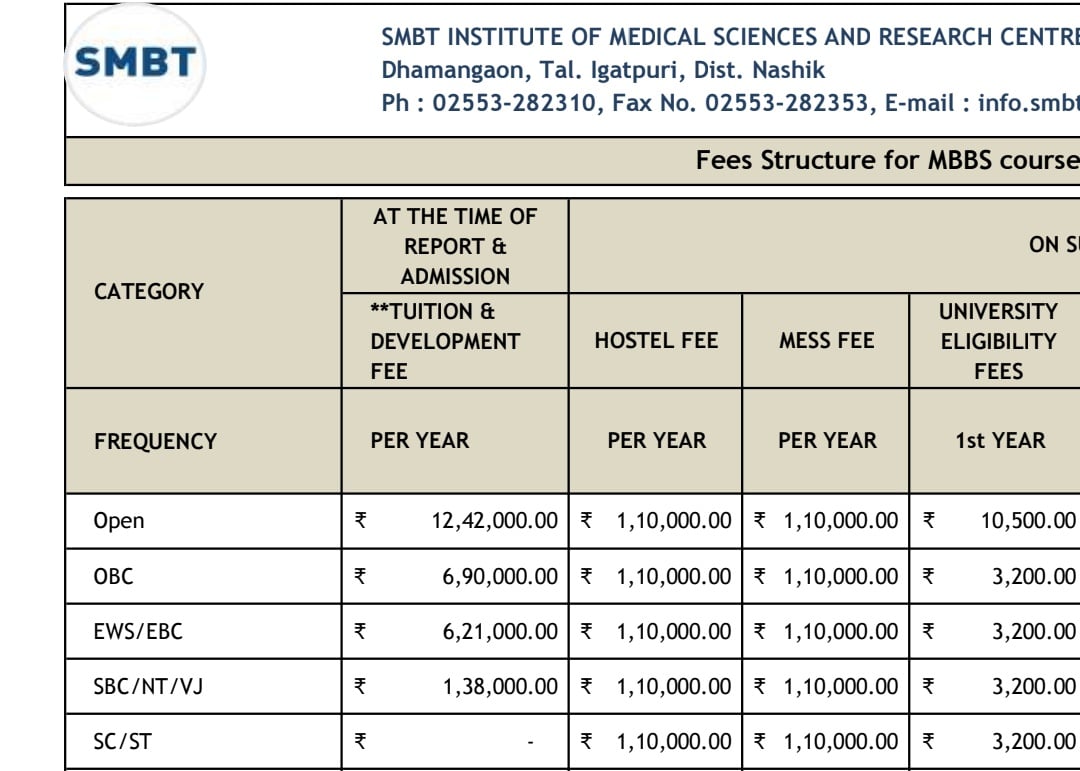Select the Tuition & Development Fee header
The width and height of the screenshot is (1080, 771).
[445, 341]
